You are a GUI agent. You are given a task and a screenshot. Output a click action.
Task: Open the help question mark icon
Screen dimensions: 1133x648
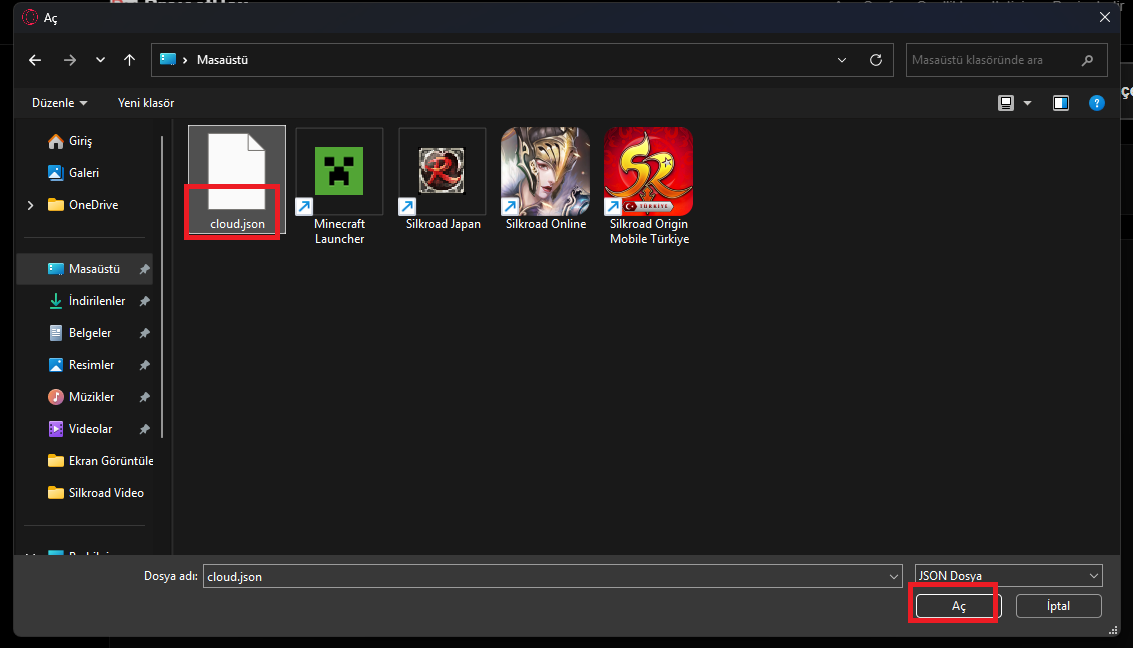click(1097, 103)
